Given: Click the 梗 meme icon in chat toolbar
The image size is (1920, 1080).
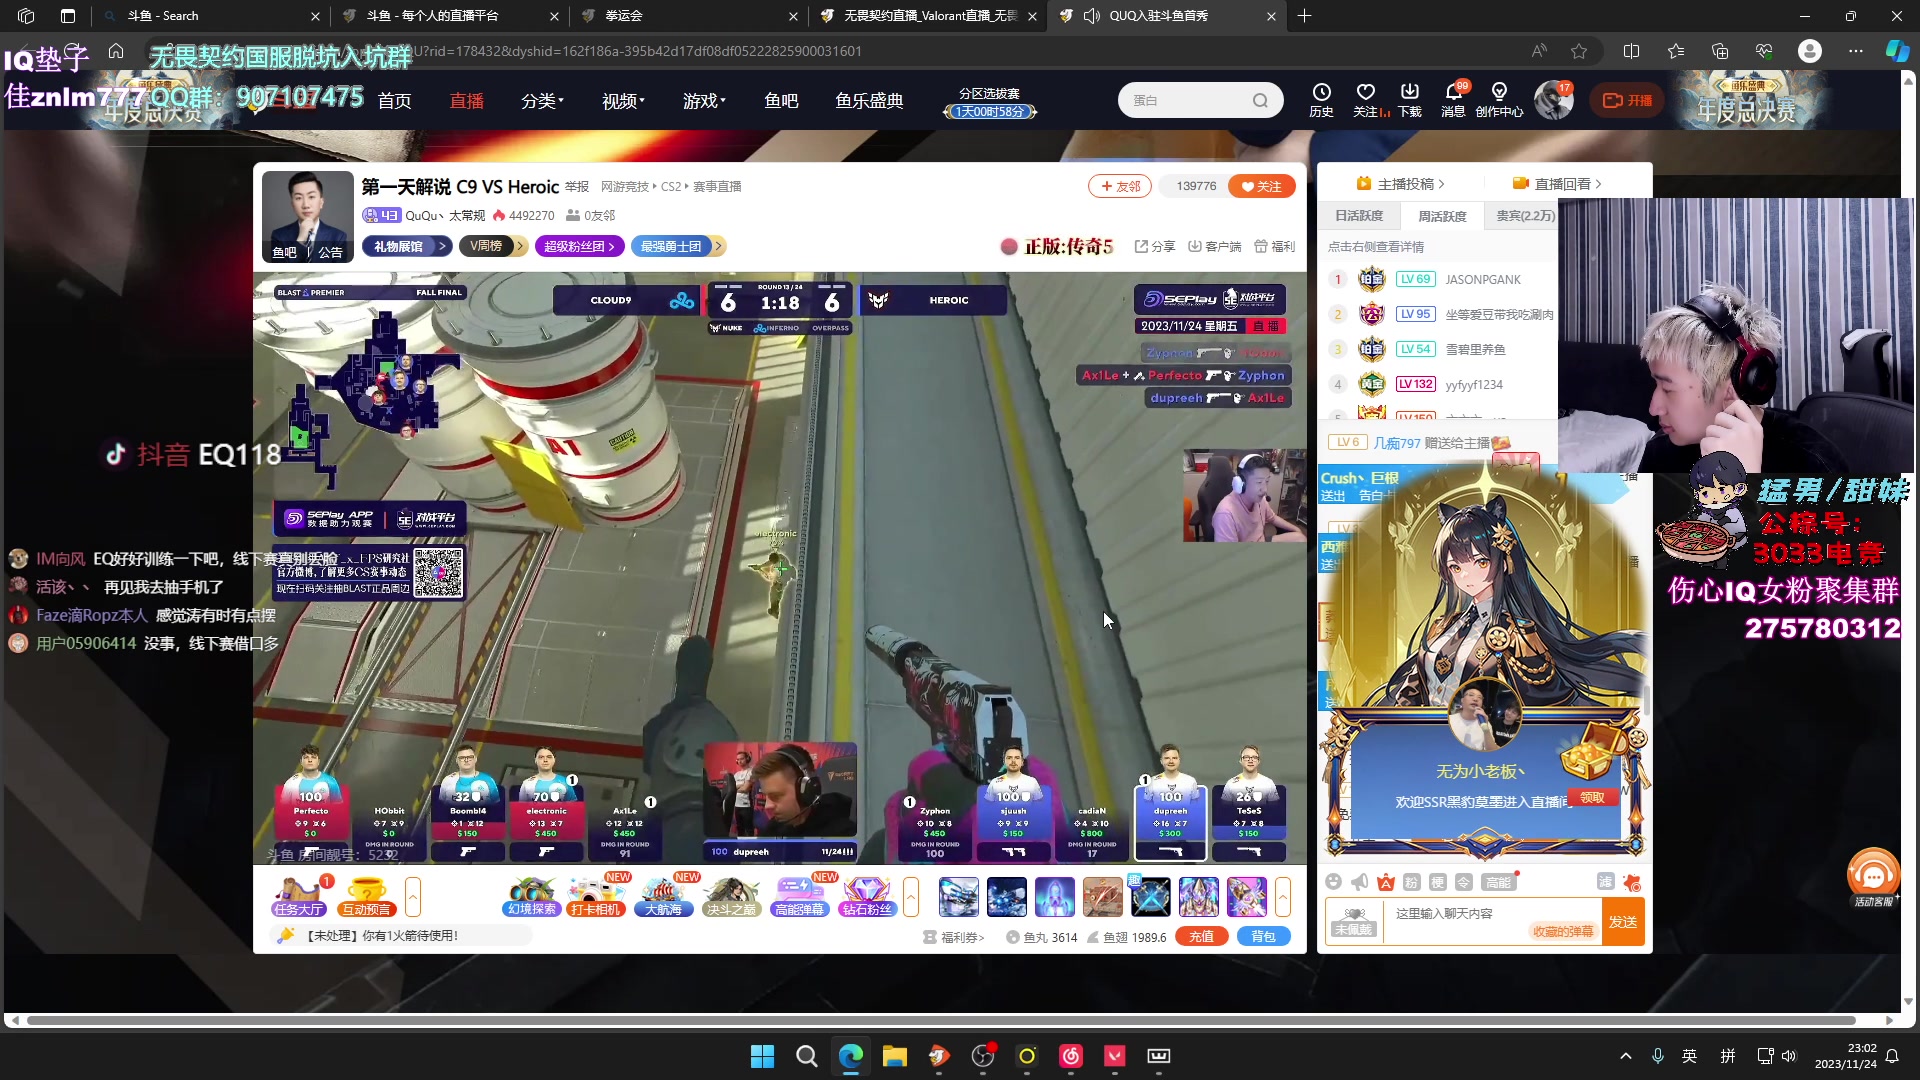Looking at the screenshot, I should point(1437,882).
